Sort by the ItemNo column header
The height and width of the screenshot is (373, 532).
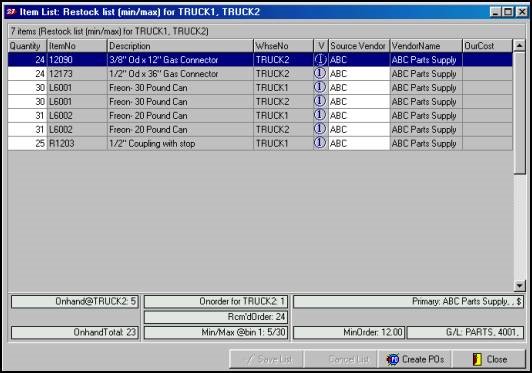77,46
